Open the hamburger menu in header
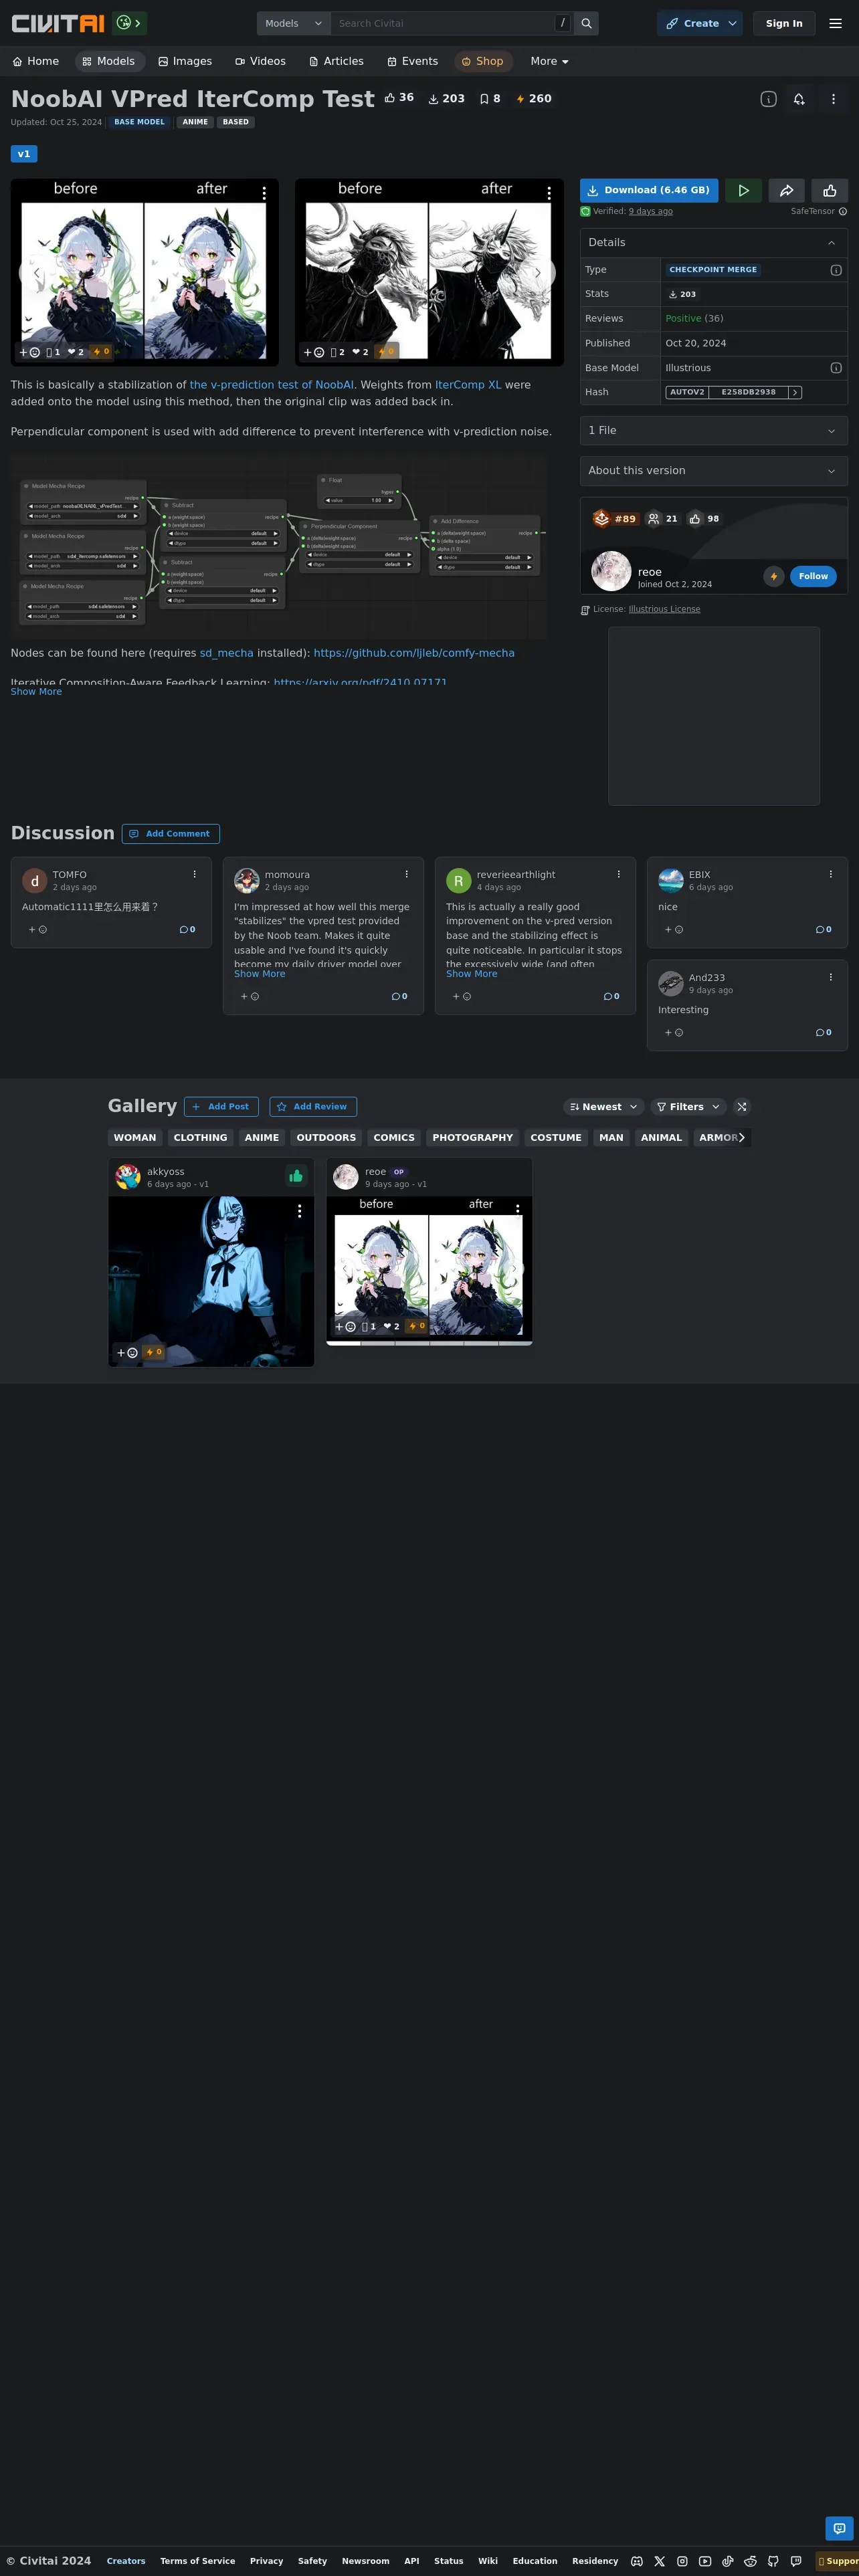The width and height of the screenshot is (859, 2576). pos(835,23)
